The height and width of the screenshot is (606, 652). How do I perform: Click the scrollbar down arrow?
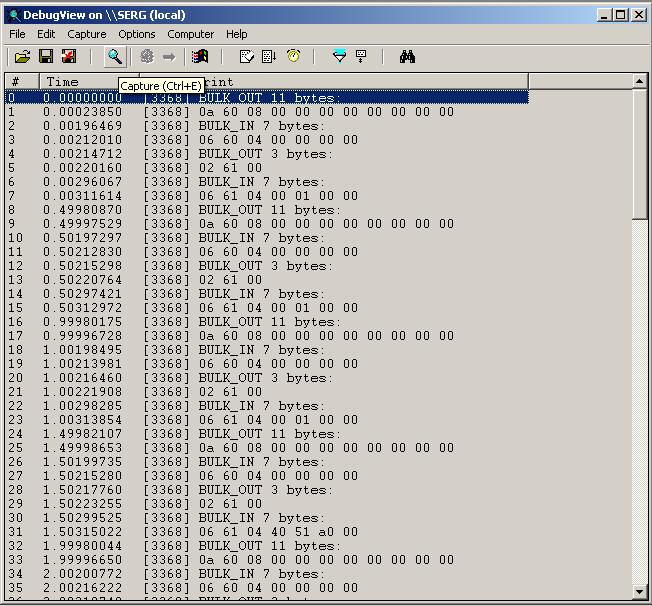point(640,591)
